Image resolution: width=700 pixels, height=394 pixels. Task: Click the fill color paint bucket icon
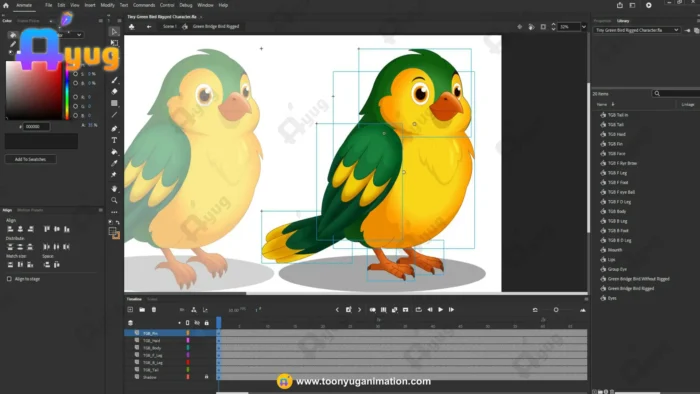click(x=12, y=35)
